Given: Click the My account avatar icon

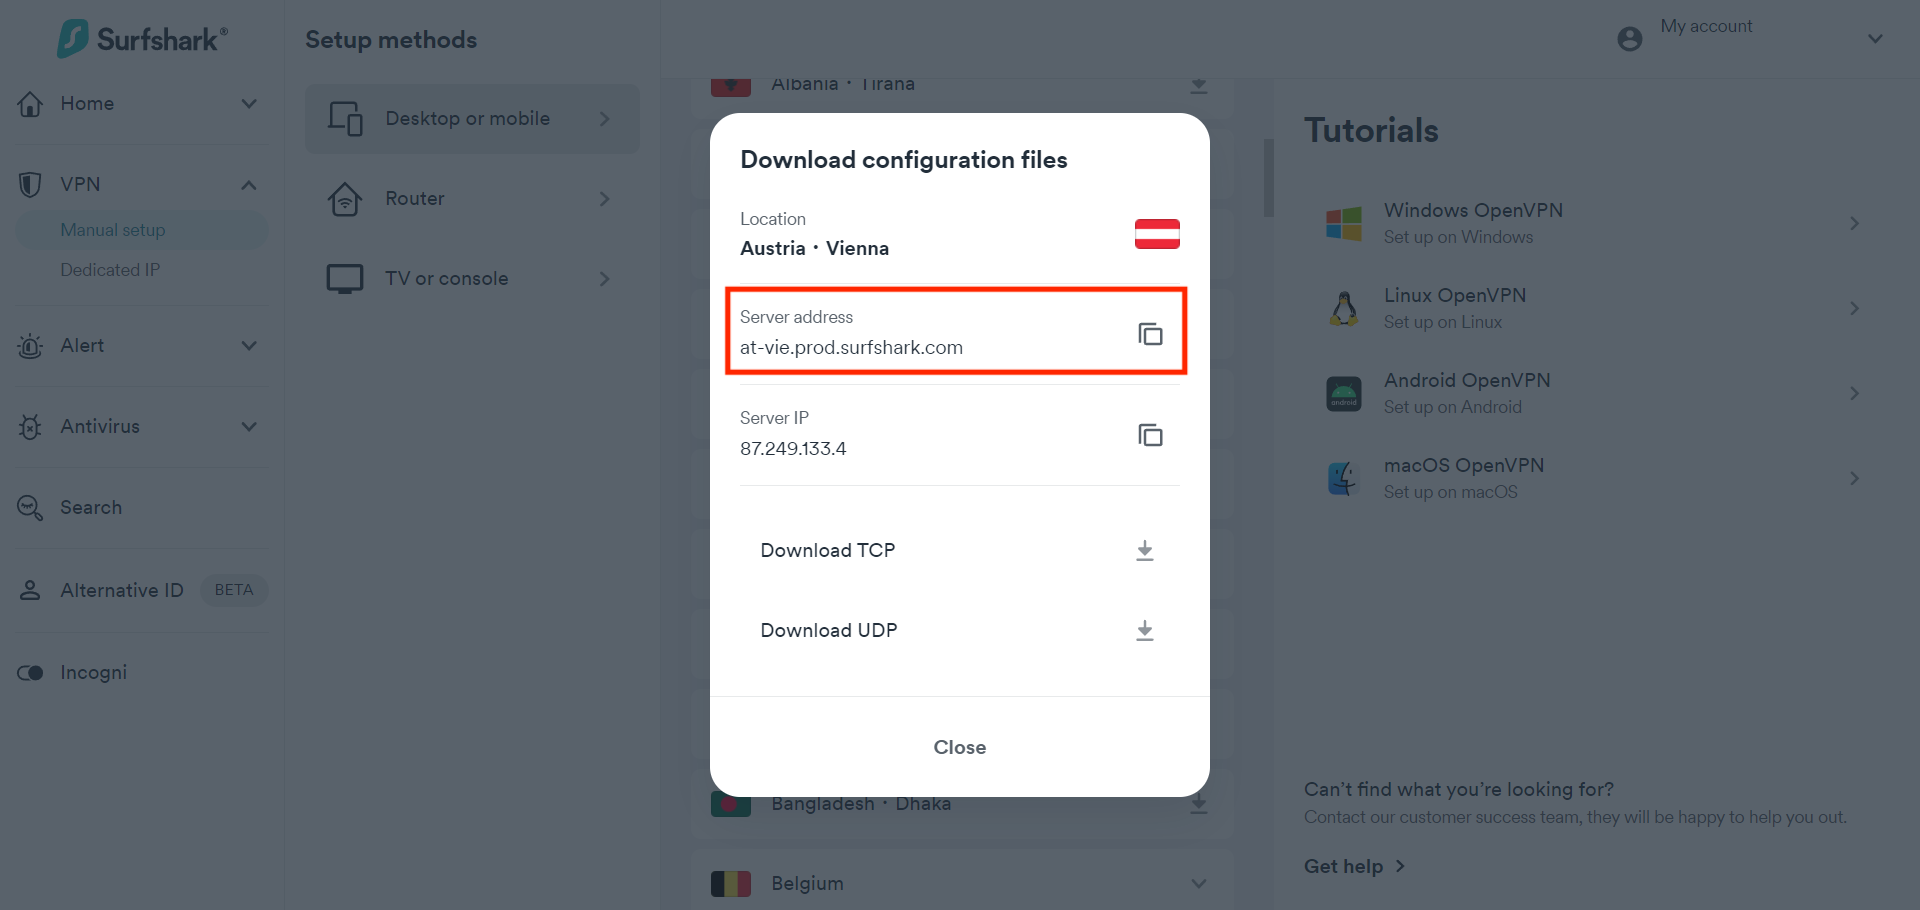Looking at the screenshot, I should [1630, 39].
